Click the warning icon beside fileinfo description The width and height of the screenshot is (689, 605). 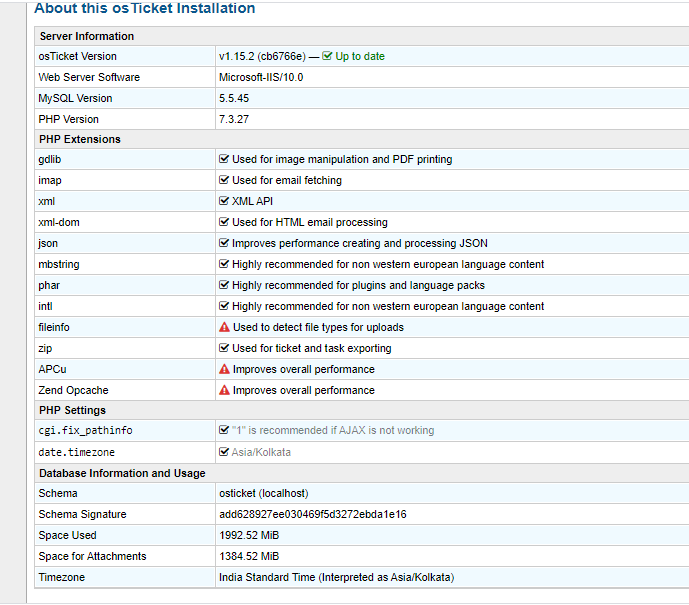coord(225,327)
